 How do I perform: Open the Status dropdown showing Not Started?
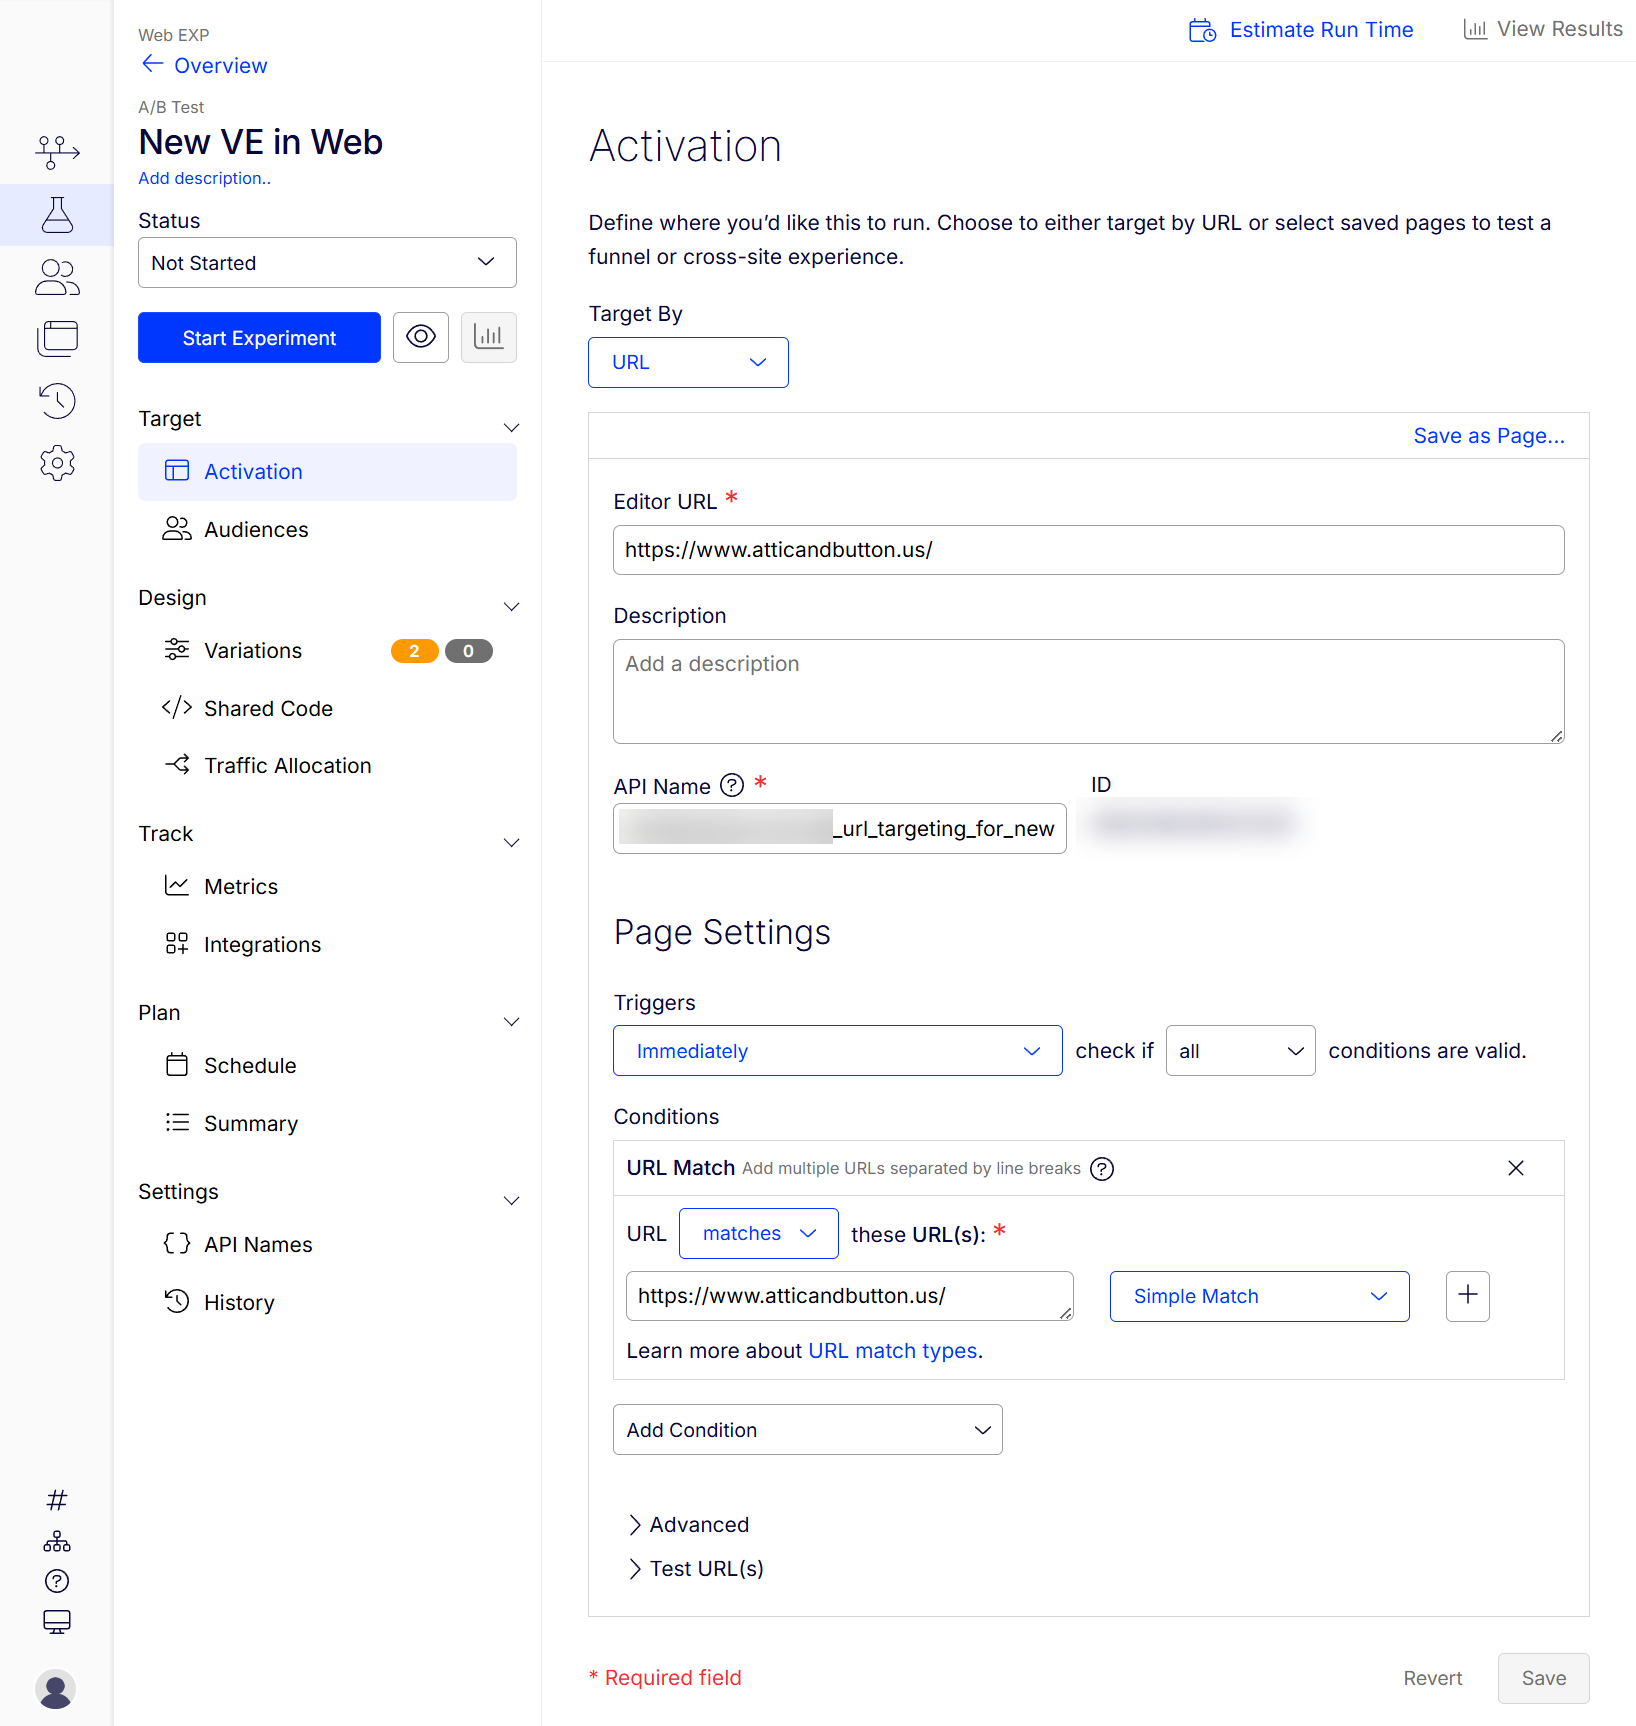(327, 263)
